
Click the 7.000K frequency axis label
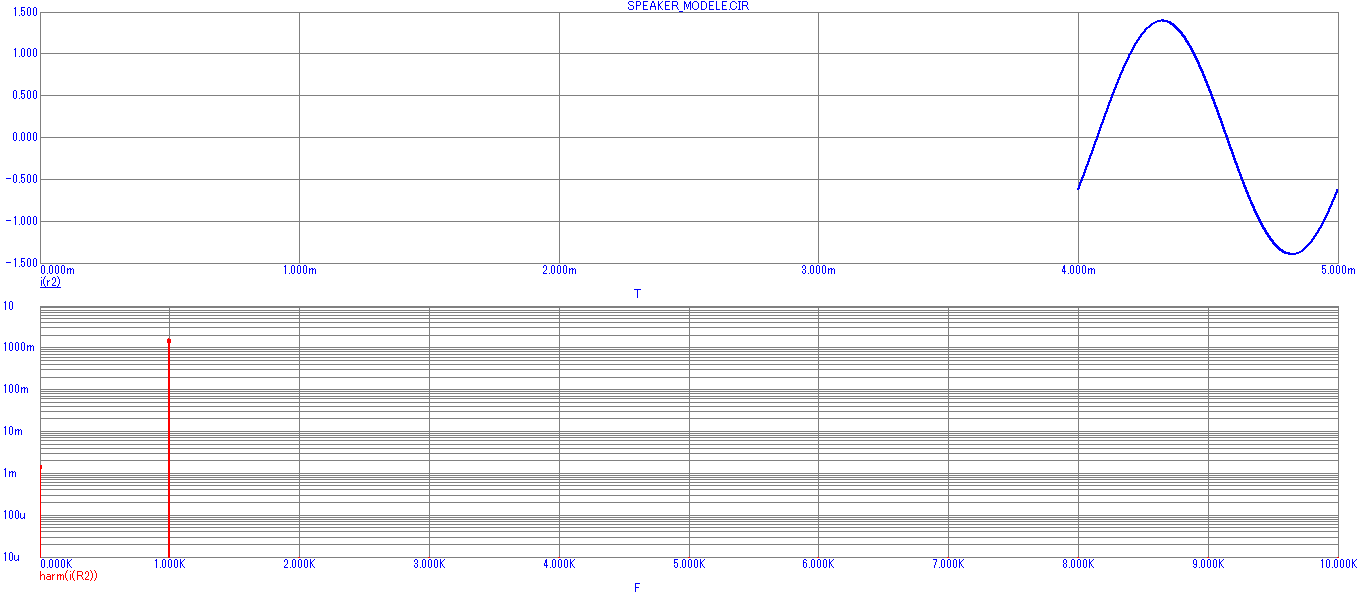948,564
